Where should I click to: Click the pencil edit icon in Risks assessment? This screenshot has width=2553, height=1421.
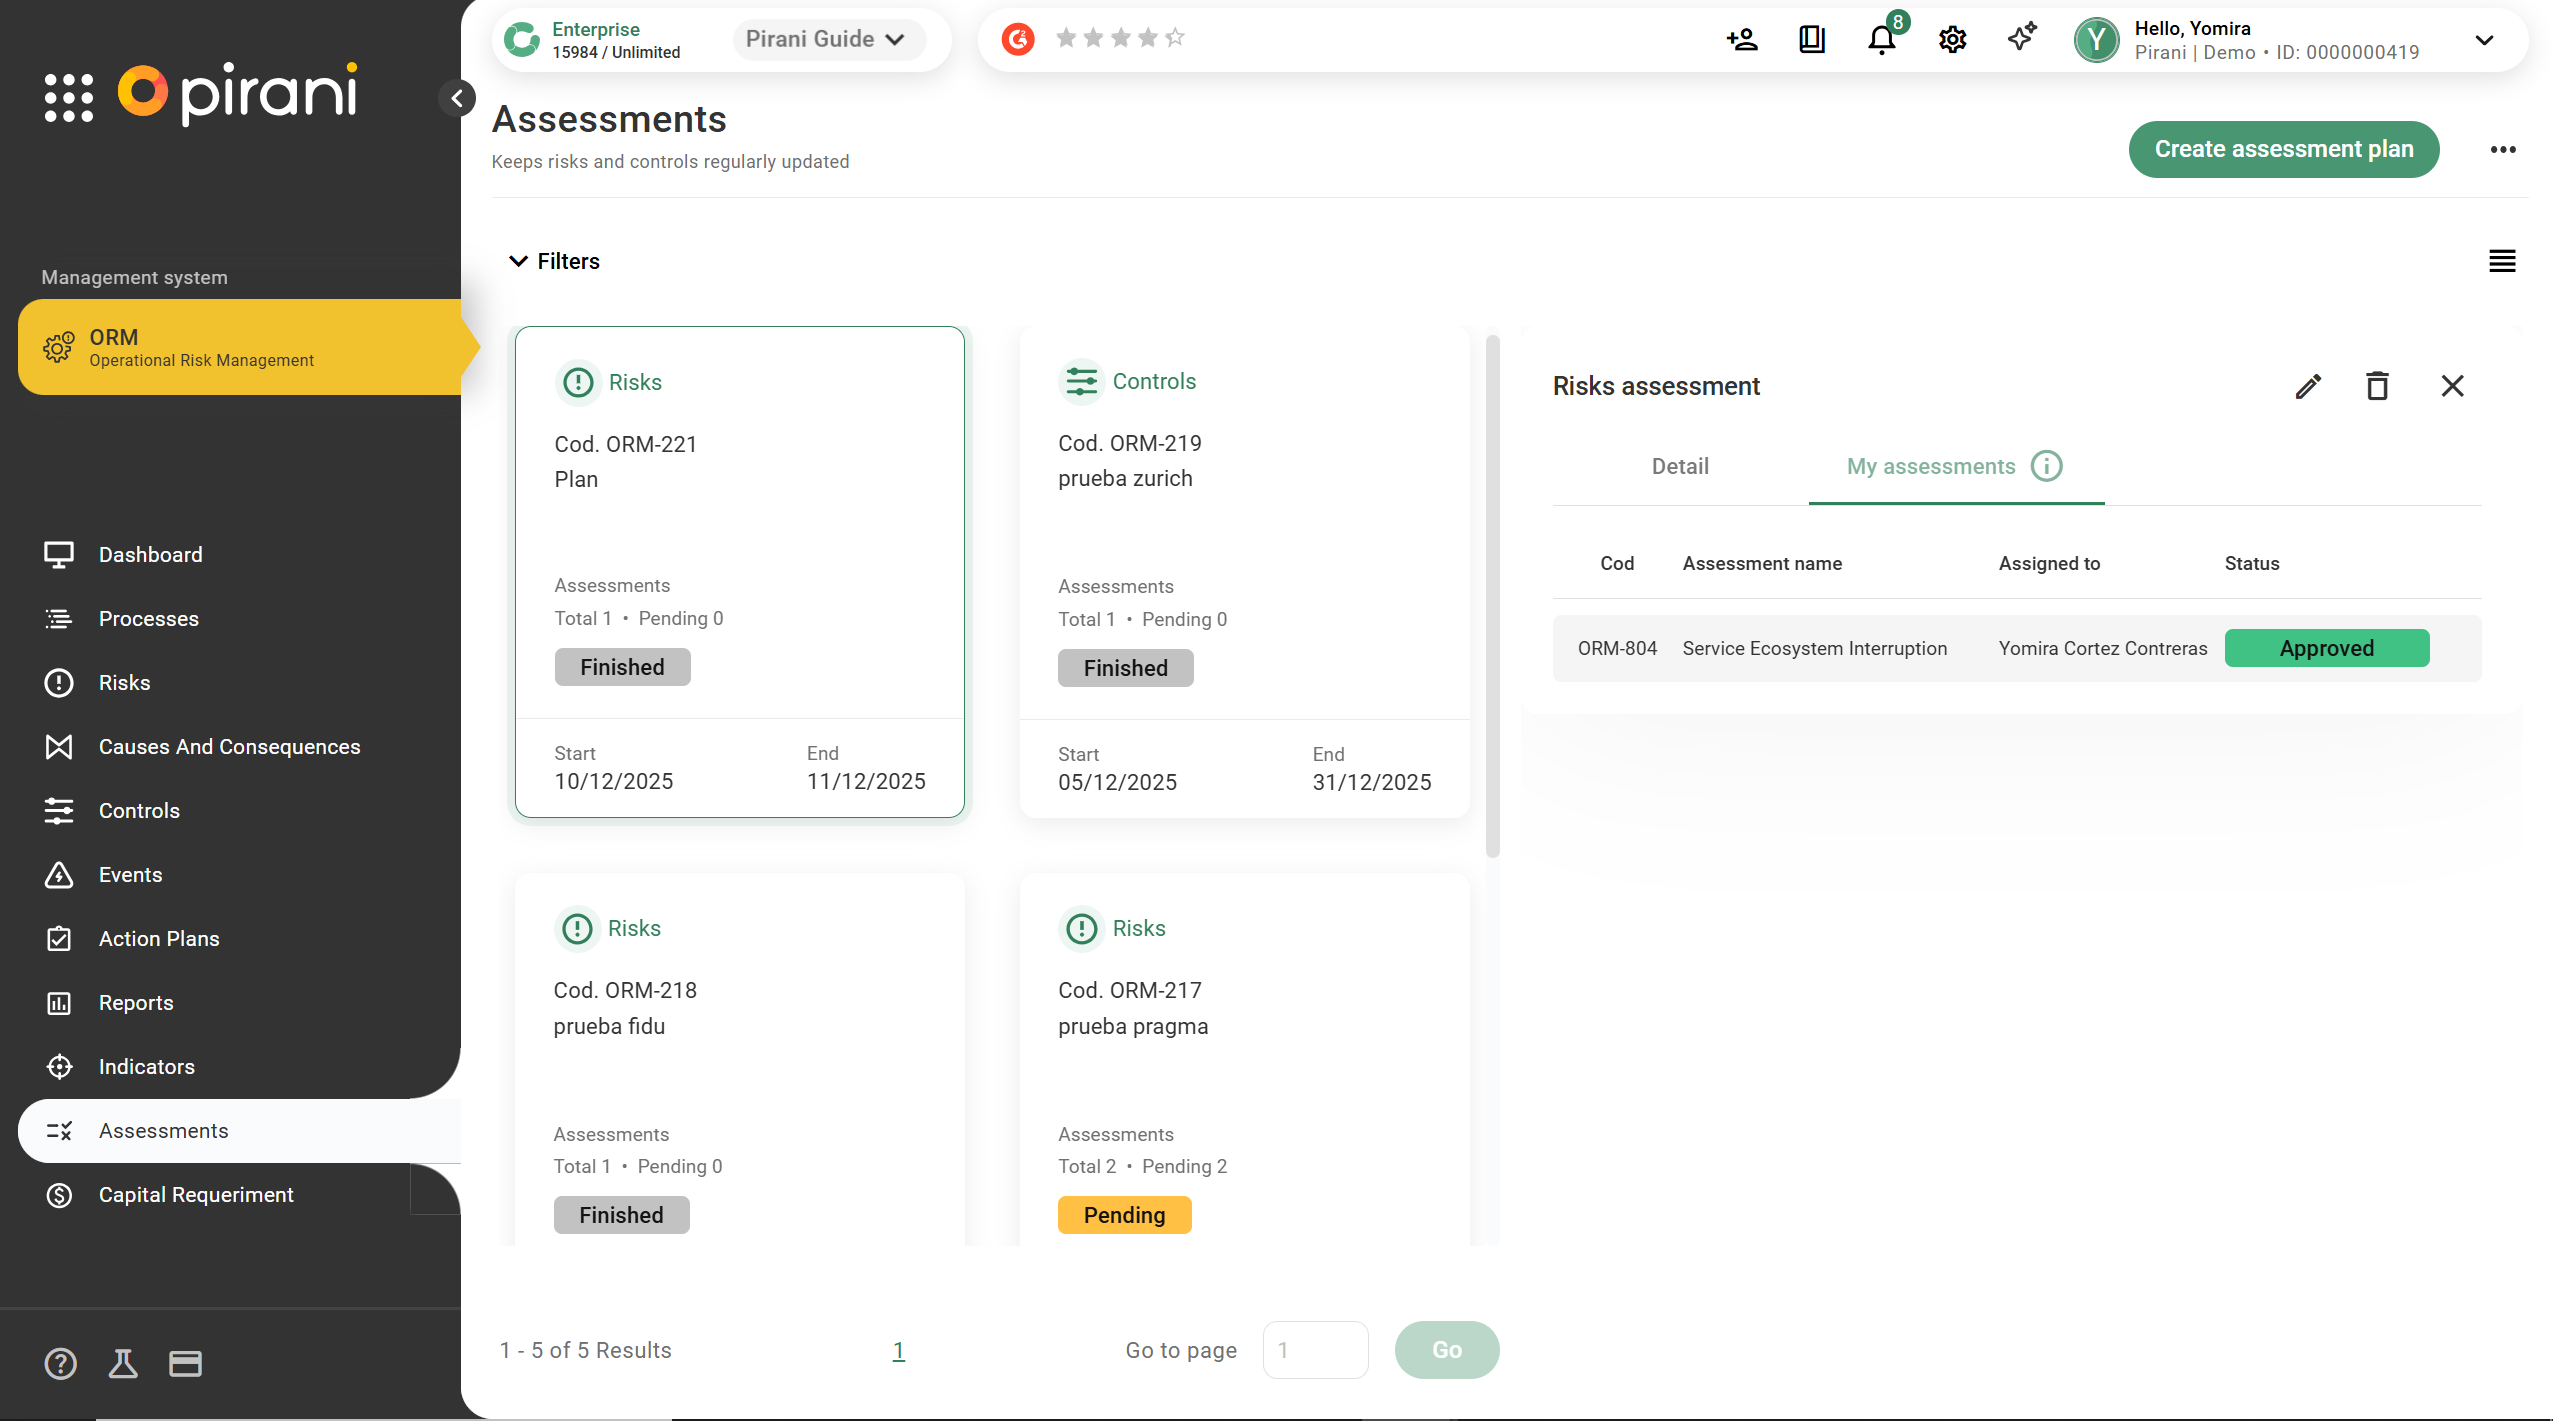2307,386
